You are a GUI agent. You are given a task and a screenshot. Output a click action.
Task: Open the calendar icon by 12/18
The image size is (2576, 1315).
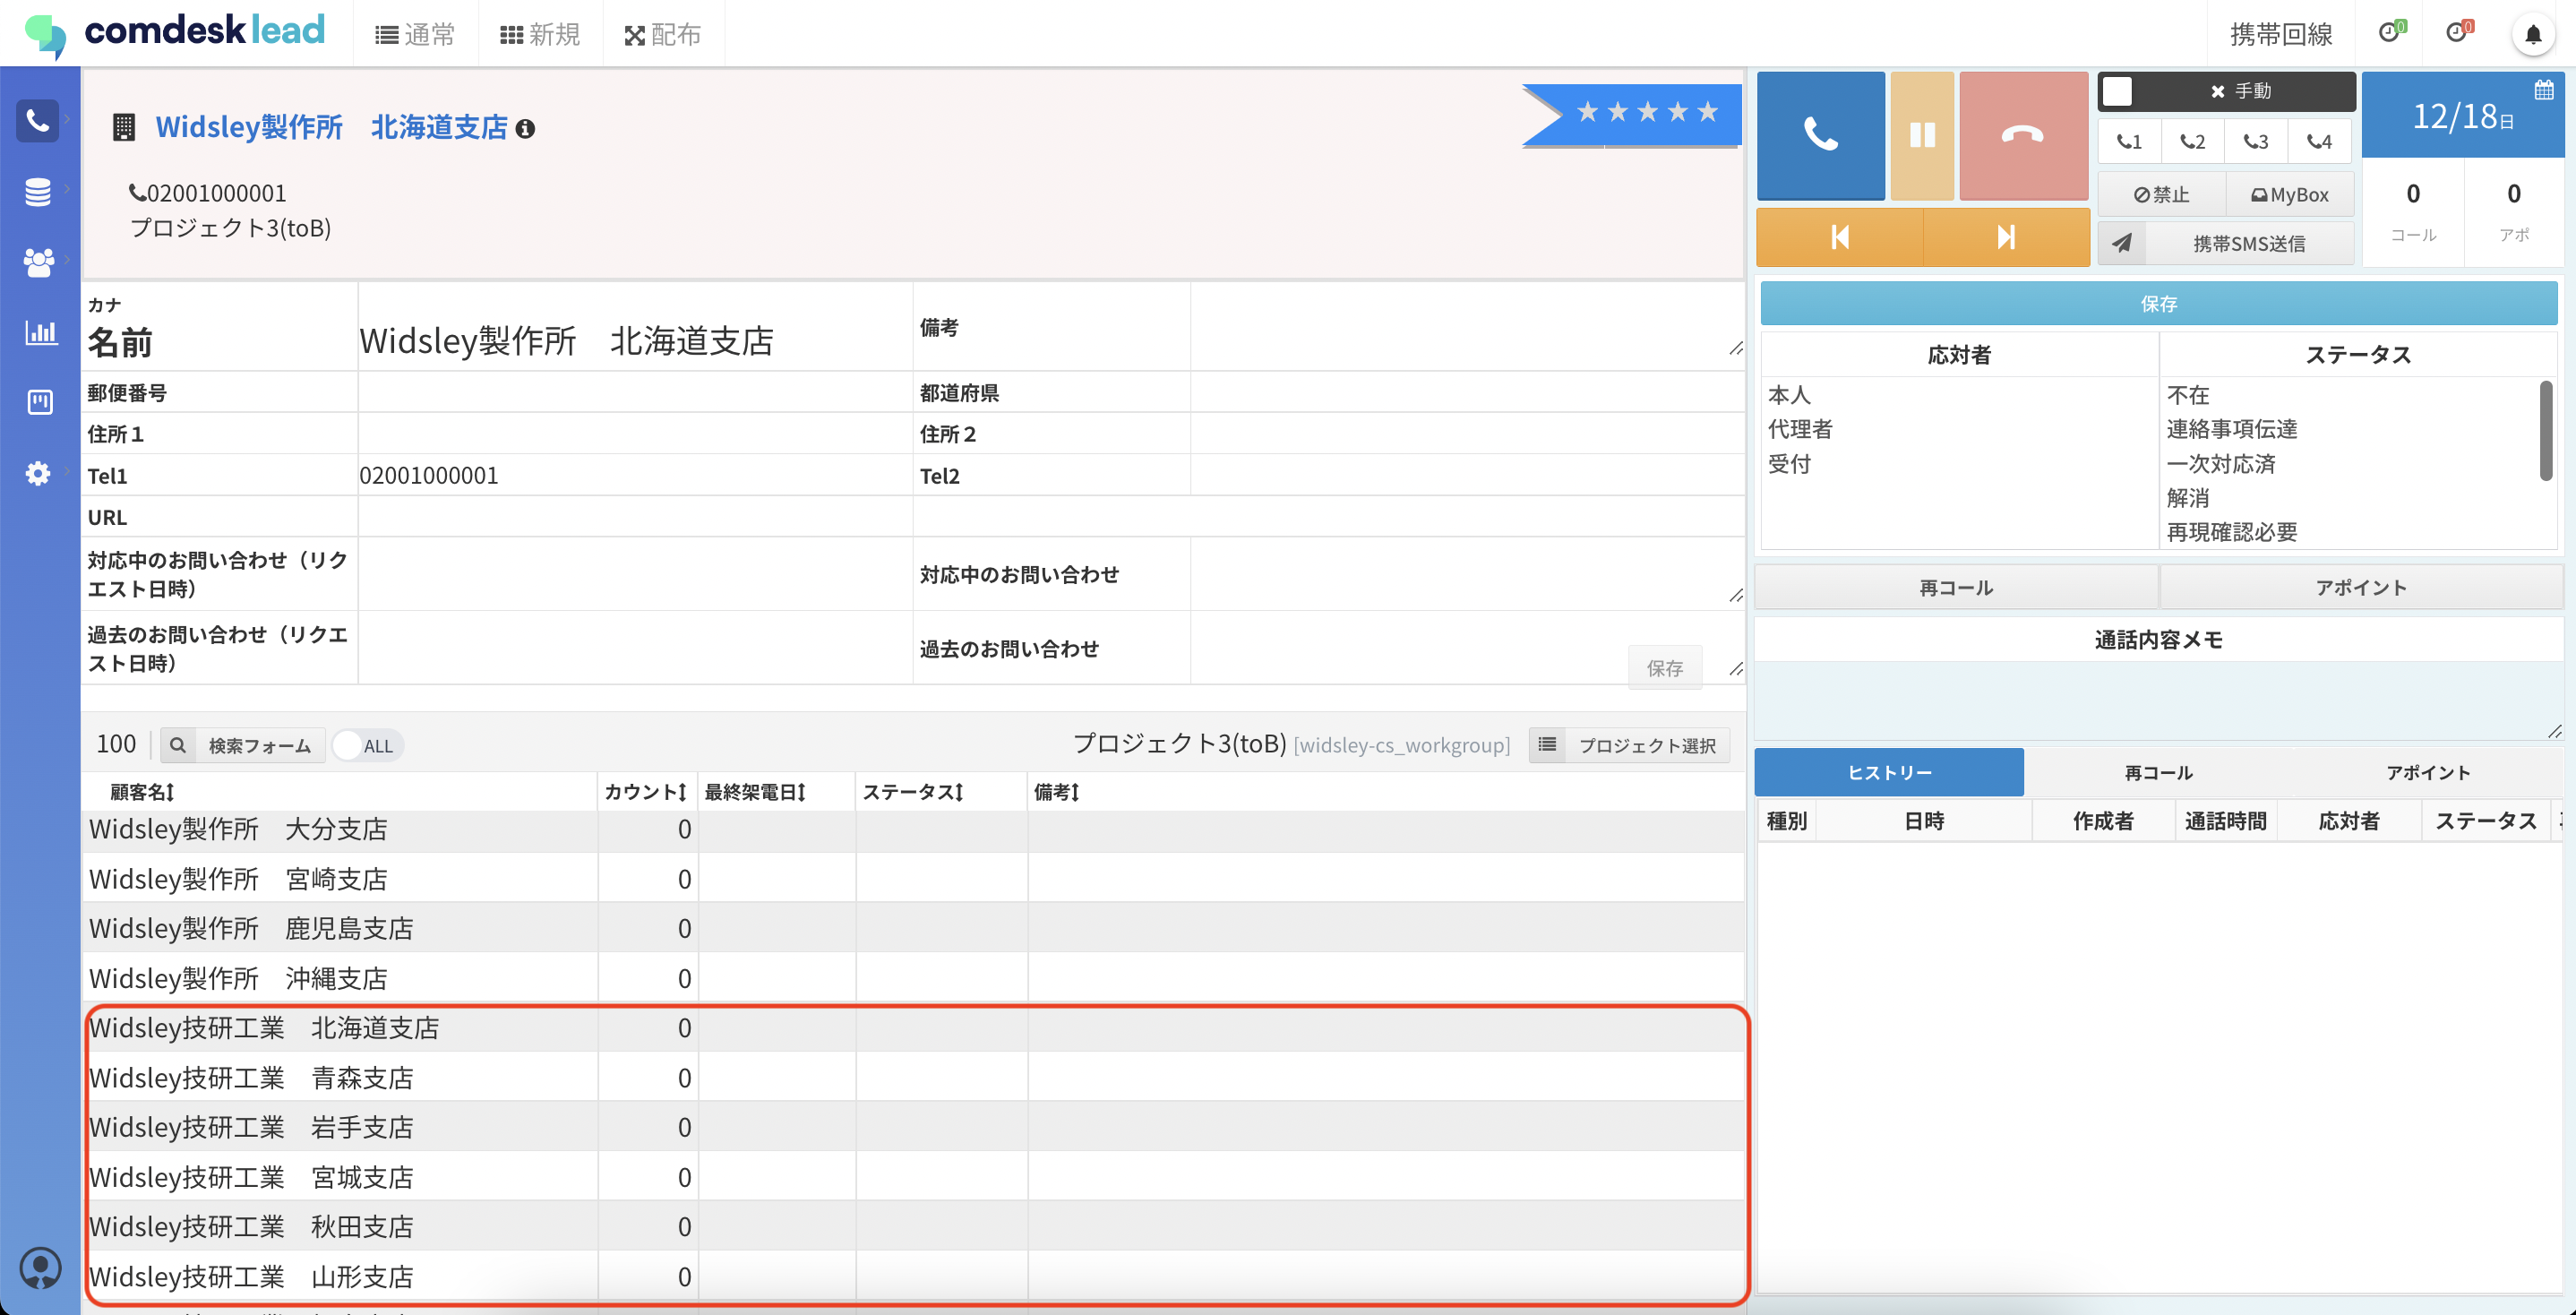tap(2543, 91)
